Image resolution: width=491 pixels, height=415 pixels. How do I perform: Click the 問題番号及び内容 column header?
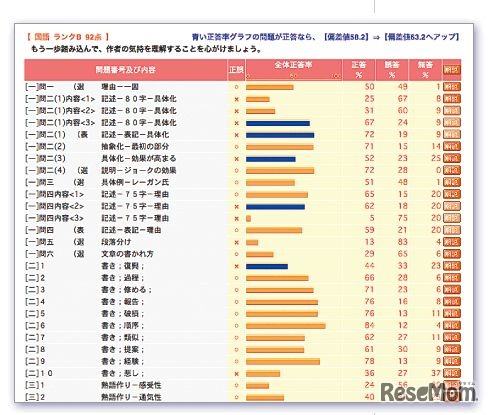[x=125, y=70]
